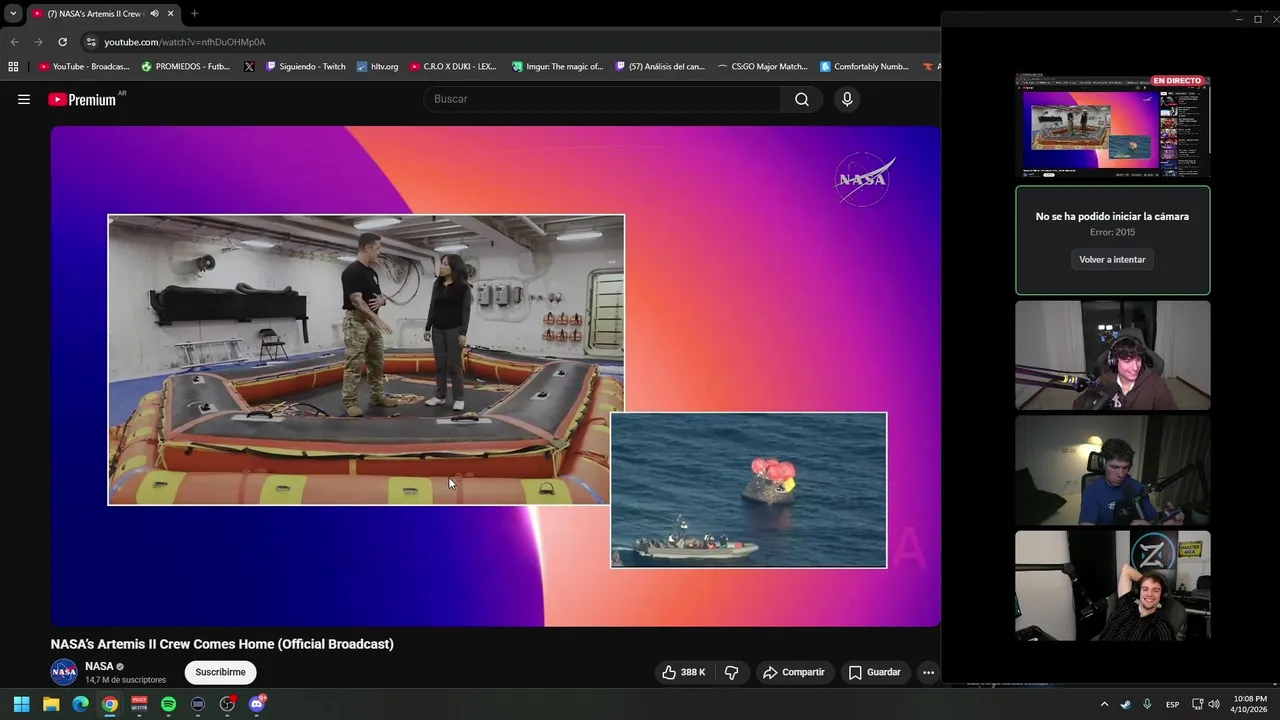
Task: Open volume control in system tray
Action: [1214, 704]
